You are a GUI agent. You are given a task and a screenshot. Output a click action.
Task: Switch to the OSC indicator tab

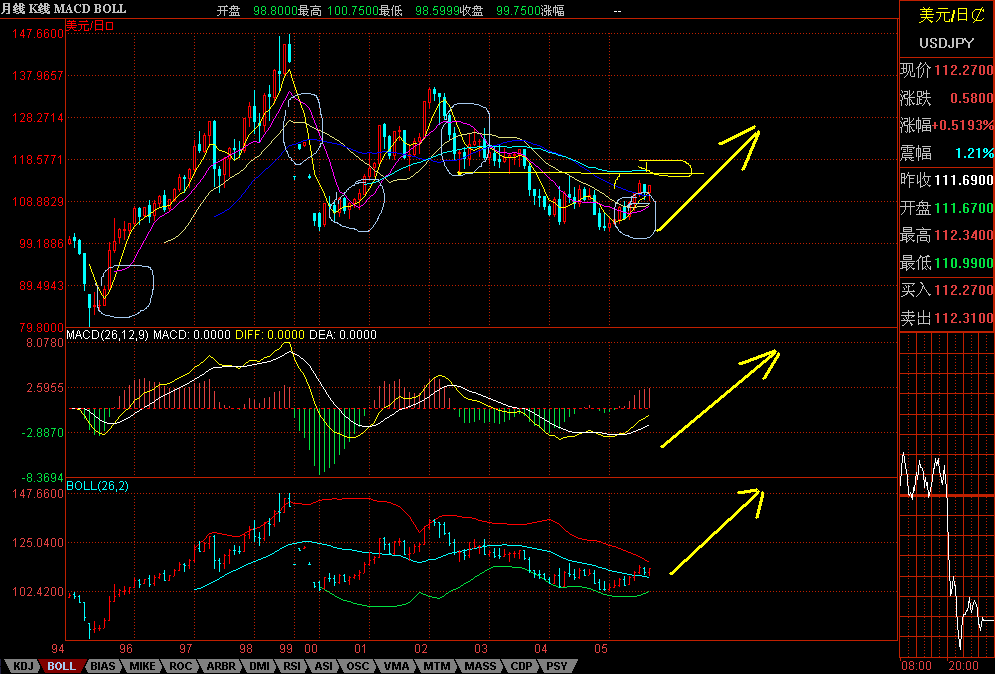pyautogui.click(x=358, y=666)
